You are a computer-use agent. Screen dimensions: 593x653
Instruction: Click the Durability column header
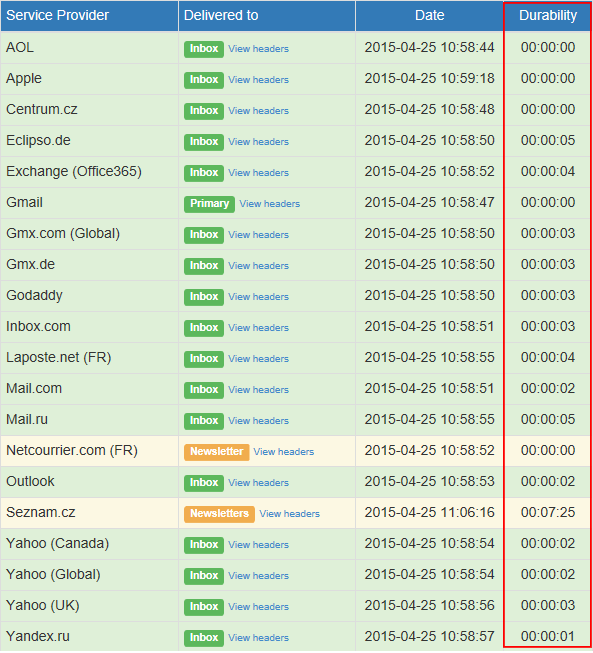(x=548, y=15)
